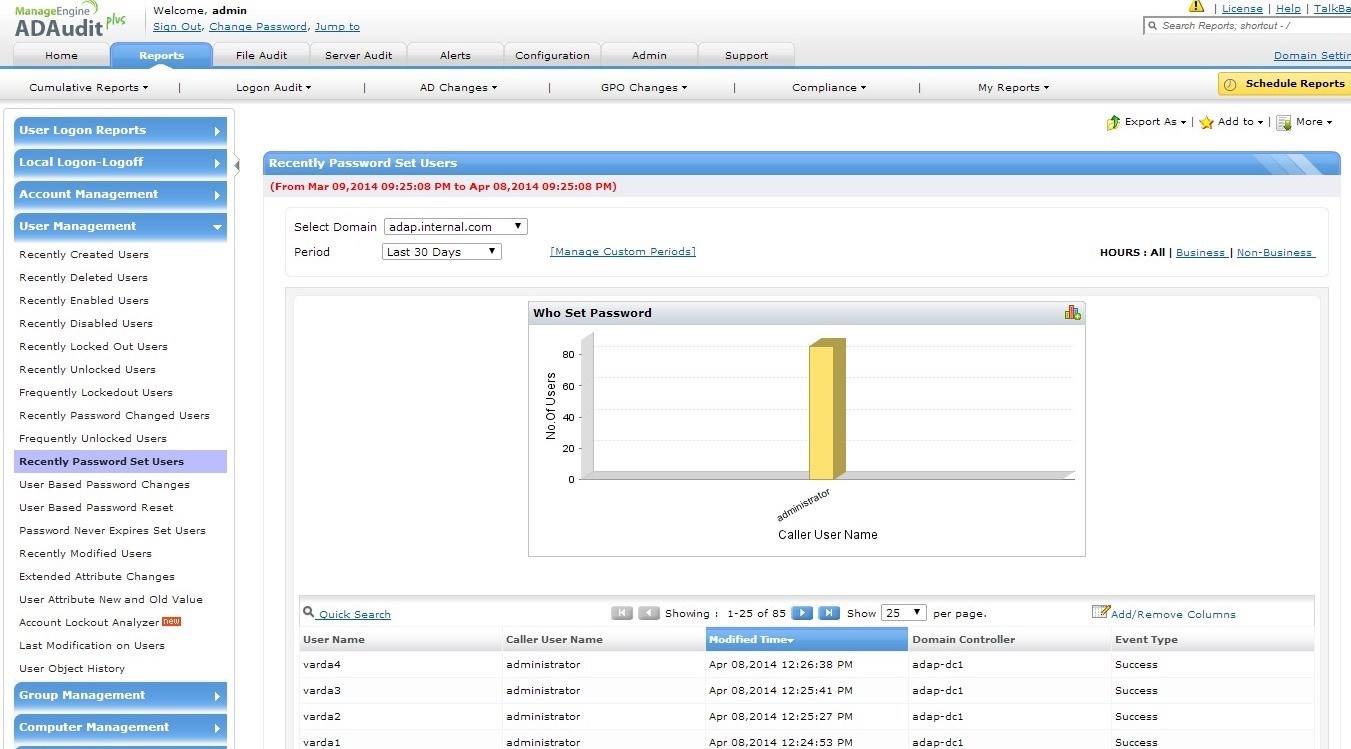Show Business hours only
The image size is (1351, 749).
tap(1200, 253)
